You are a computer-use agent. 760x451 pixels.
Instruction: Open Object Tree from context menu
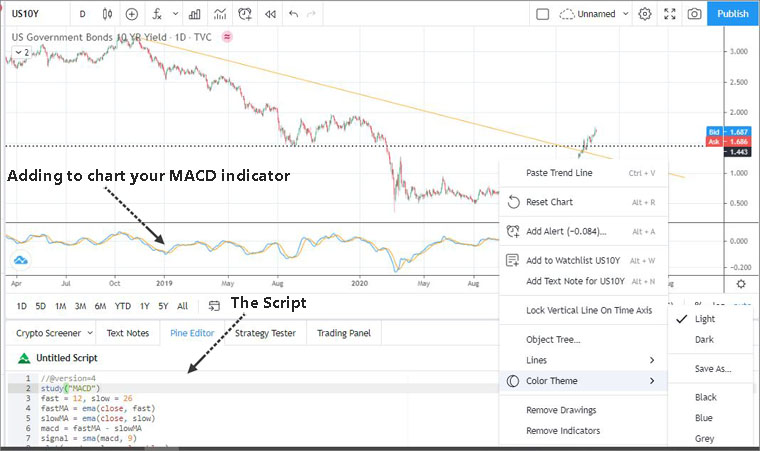(584, 339)
